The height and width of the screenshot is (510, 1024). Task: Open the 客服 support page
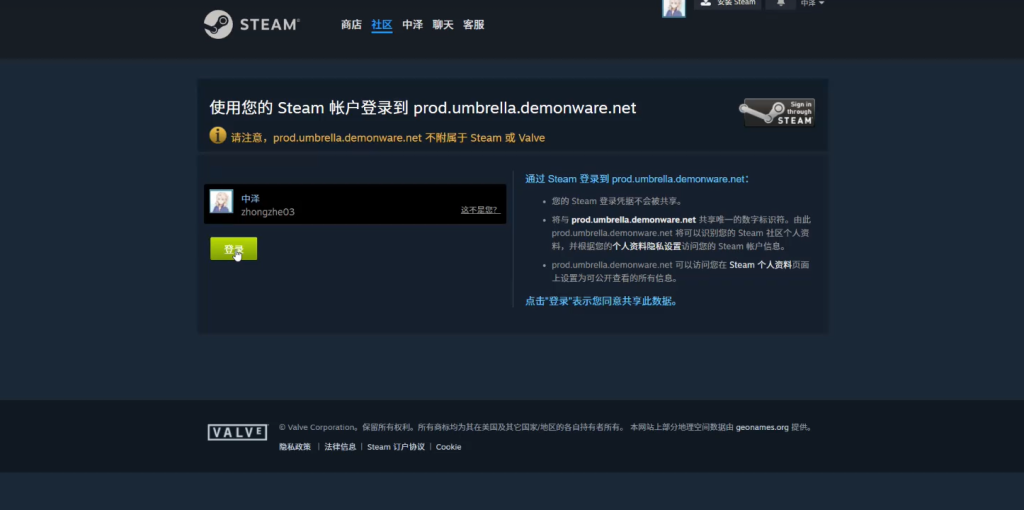474,24
